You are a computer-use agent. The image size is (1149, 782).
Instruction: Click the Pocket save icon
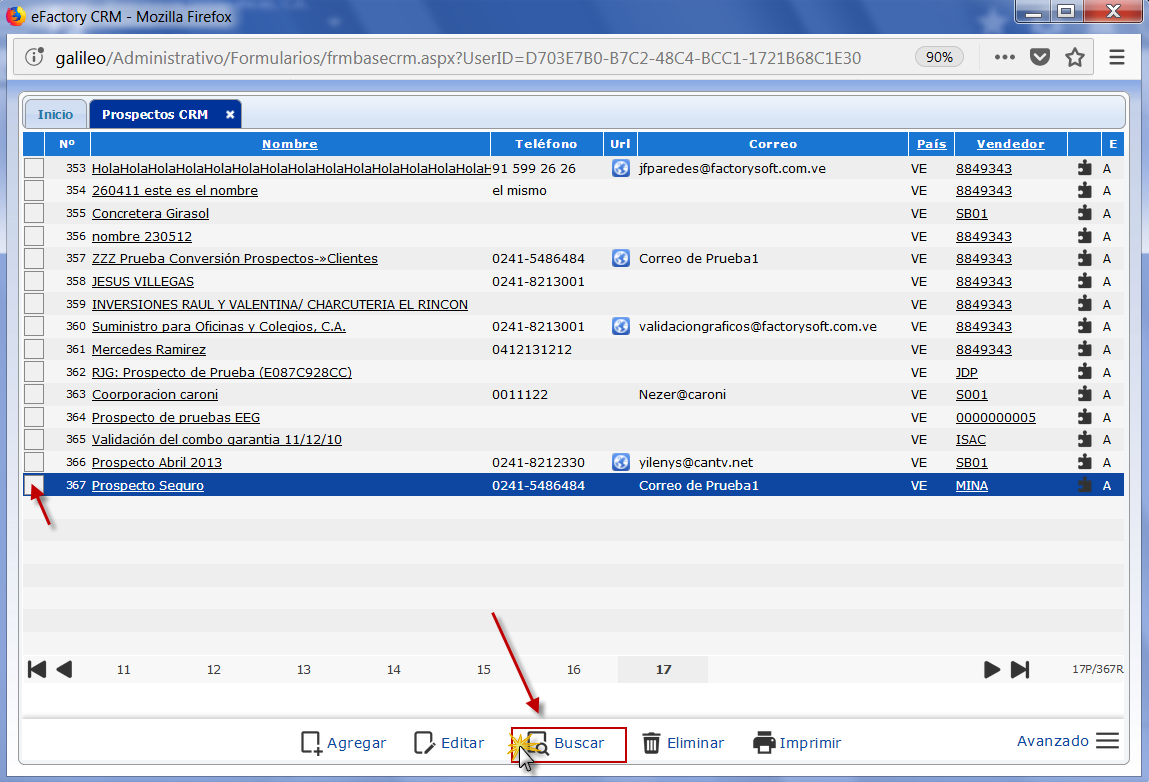pyautogui.click(x=1040, y=57)
